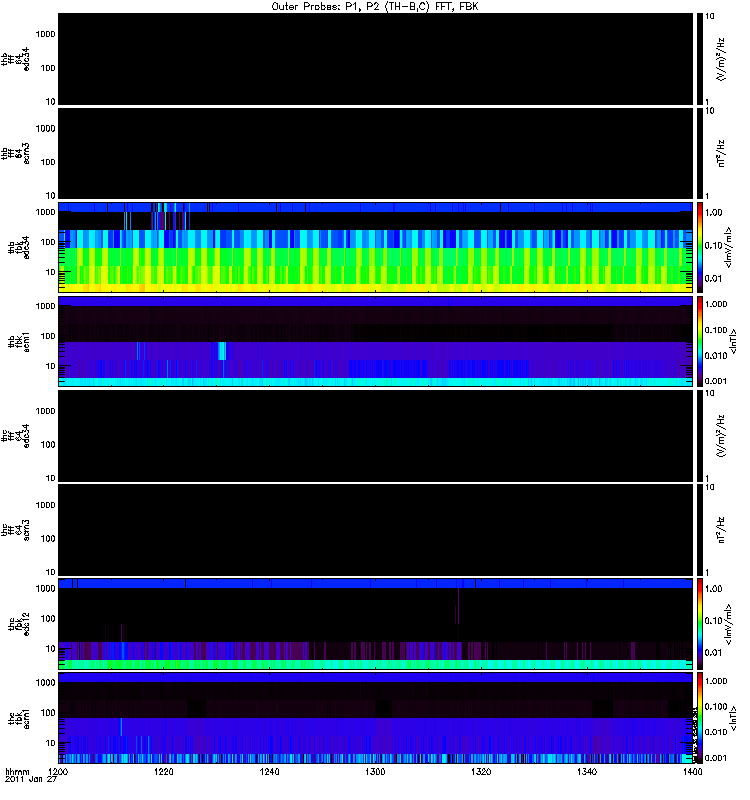Click the black color bar beside thb fff edc34
The image size is (750, 800).
tap(700, 59)
